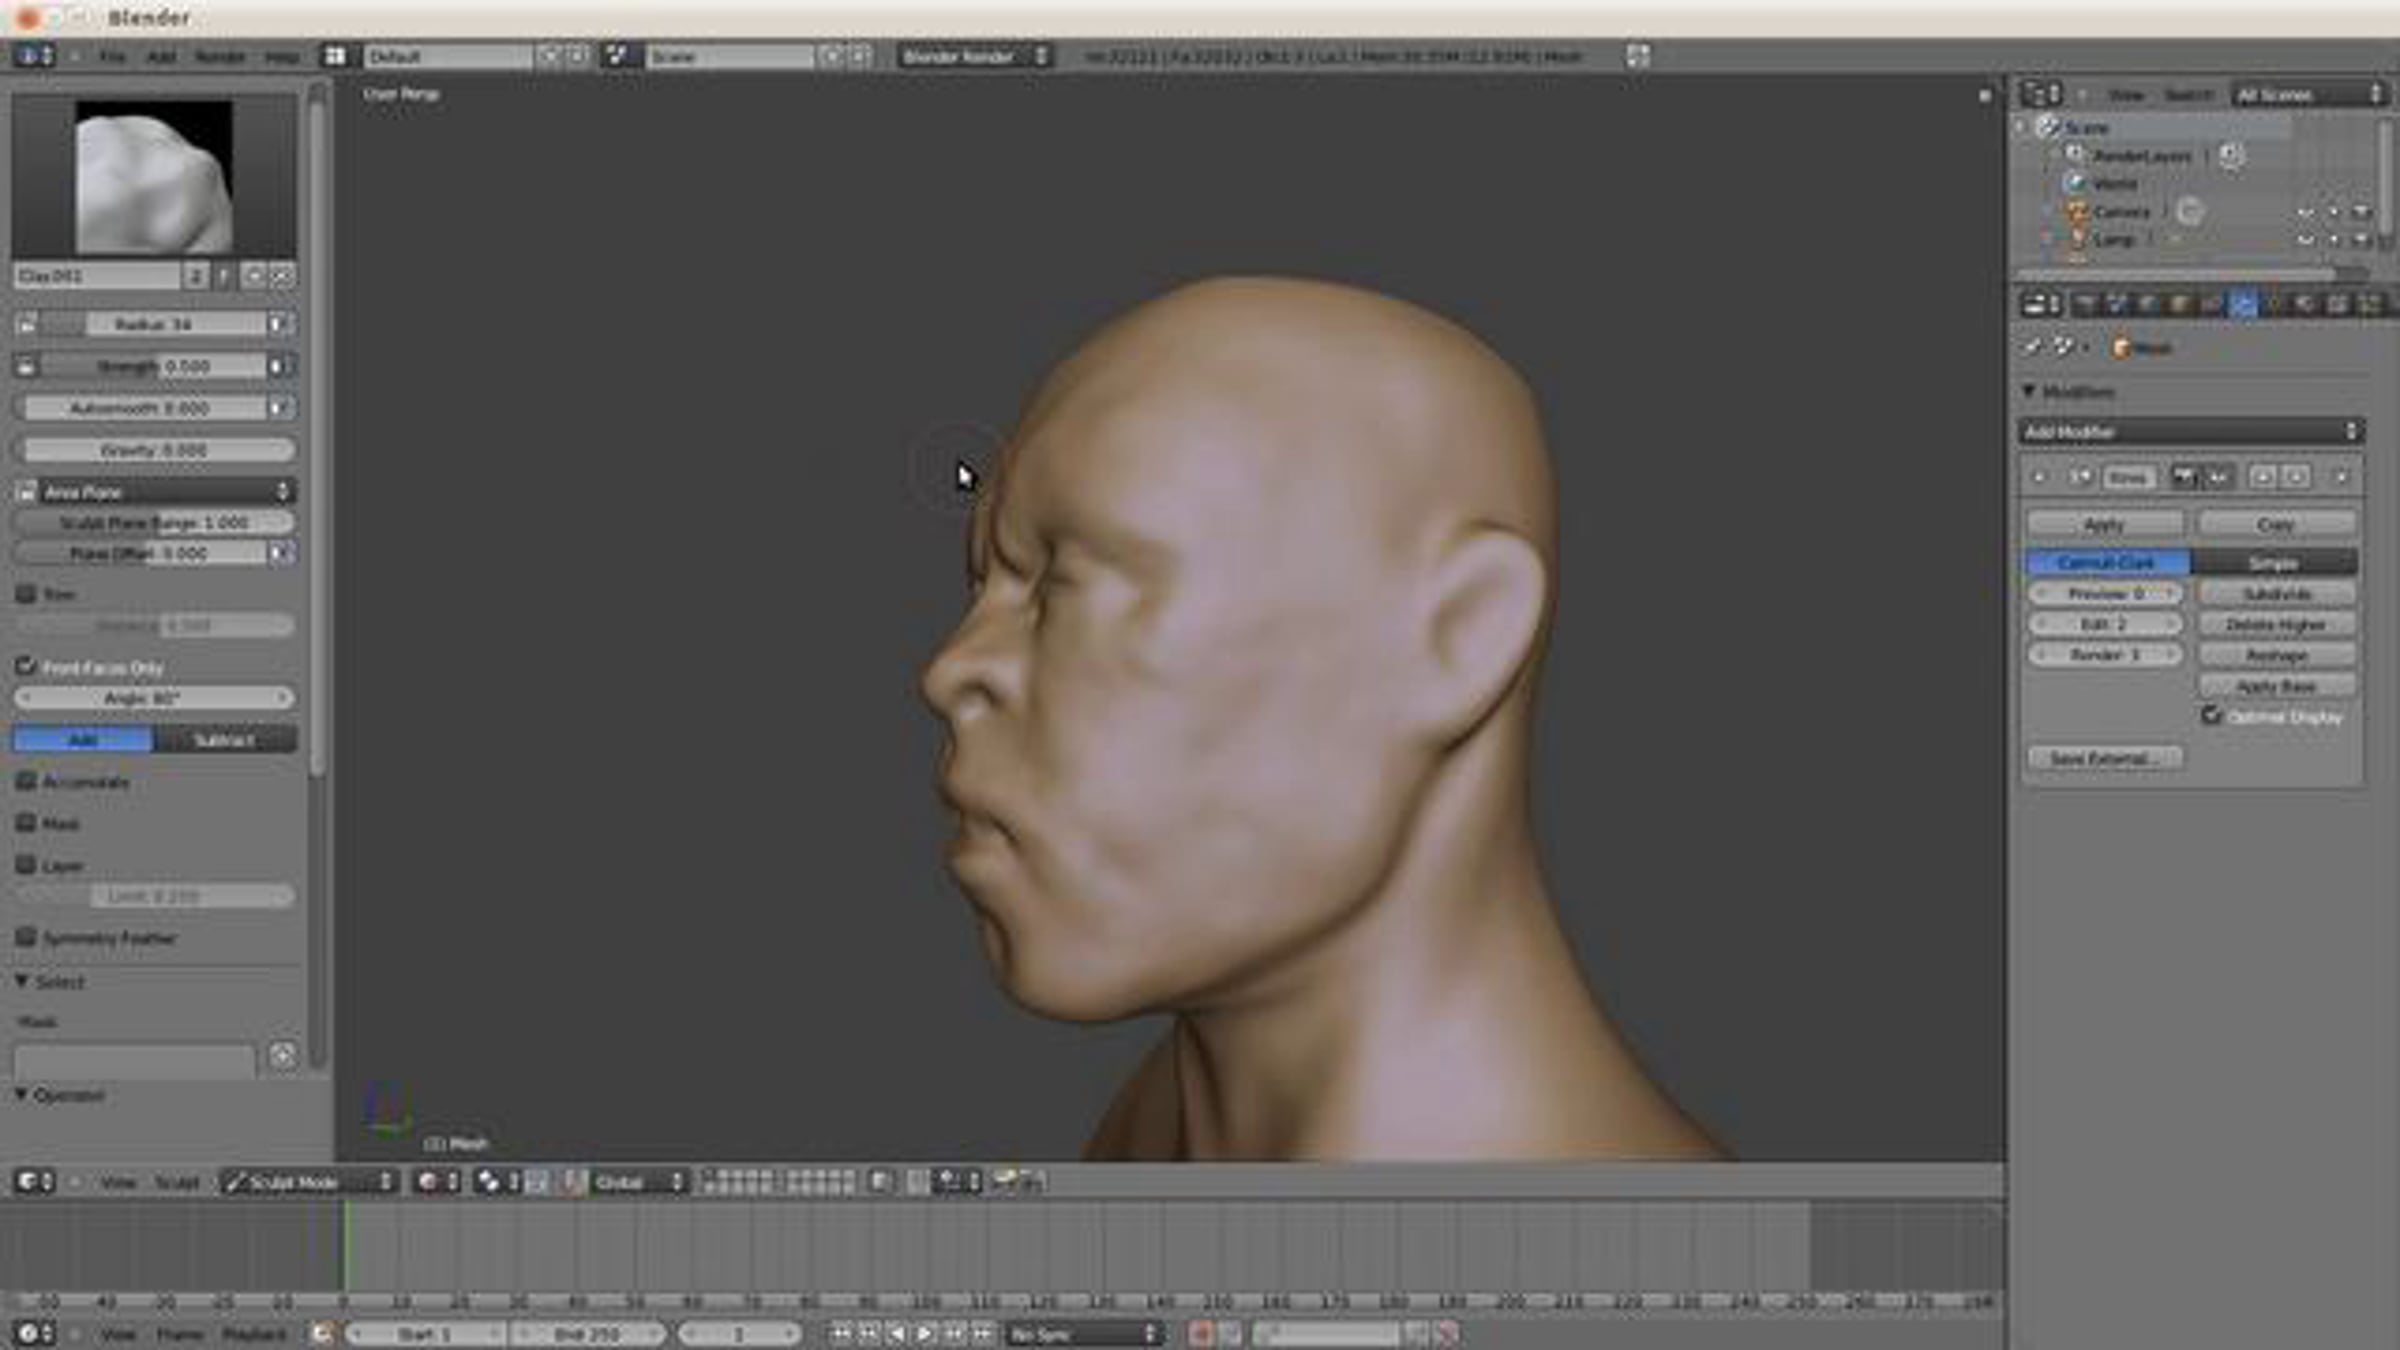Toggle Optimal Display checkbox in modifier

(2211, 715)
